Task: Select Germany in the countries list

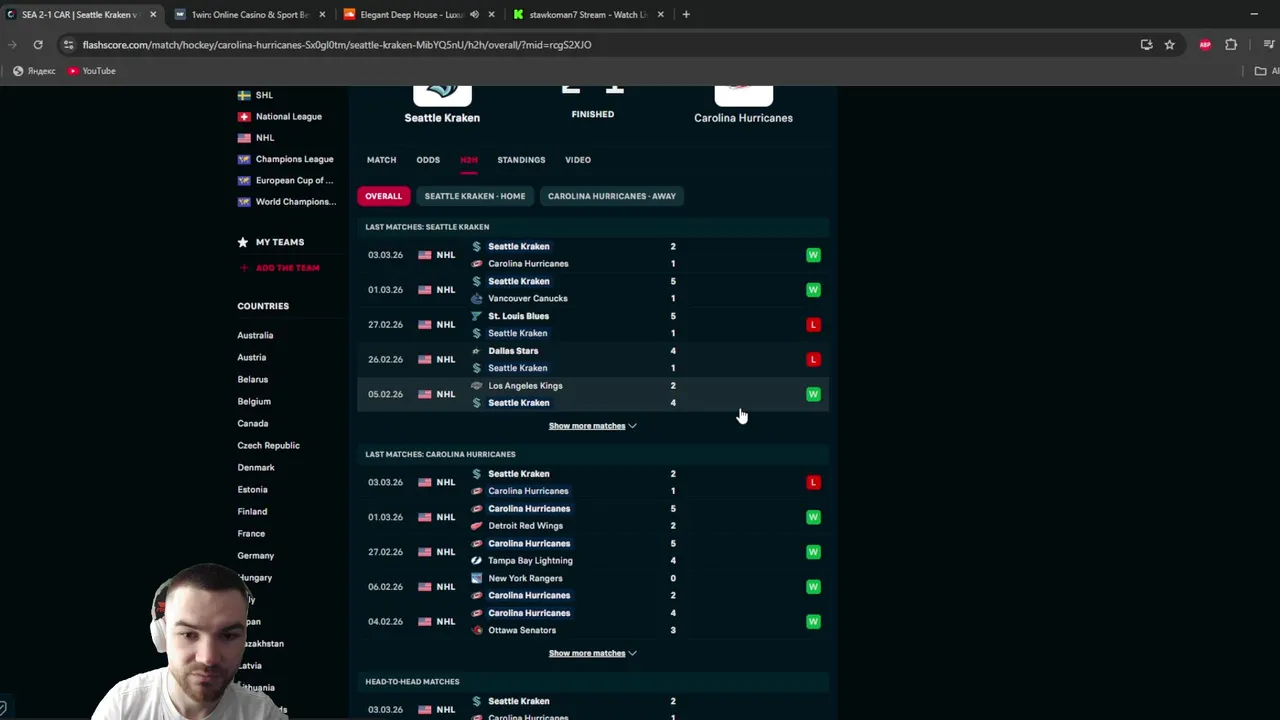Action: (x=256, y=556)
